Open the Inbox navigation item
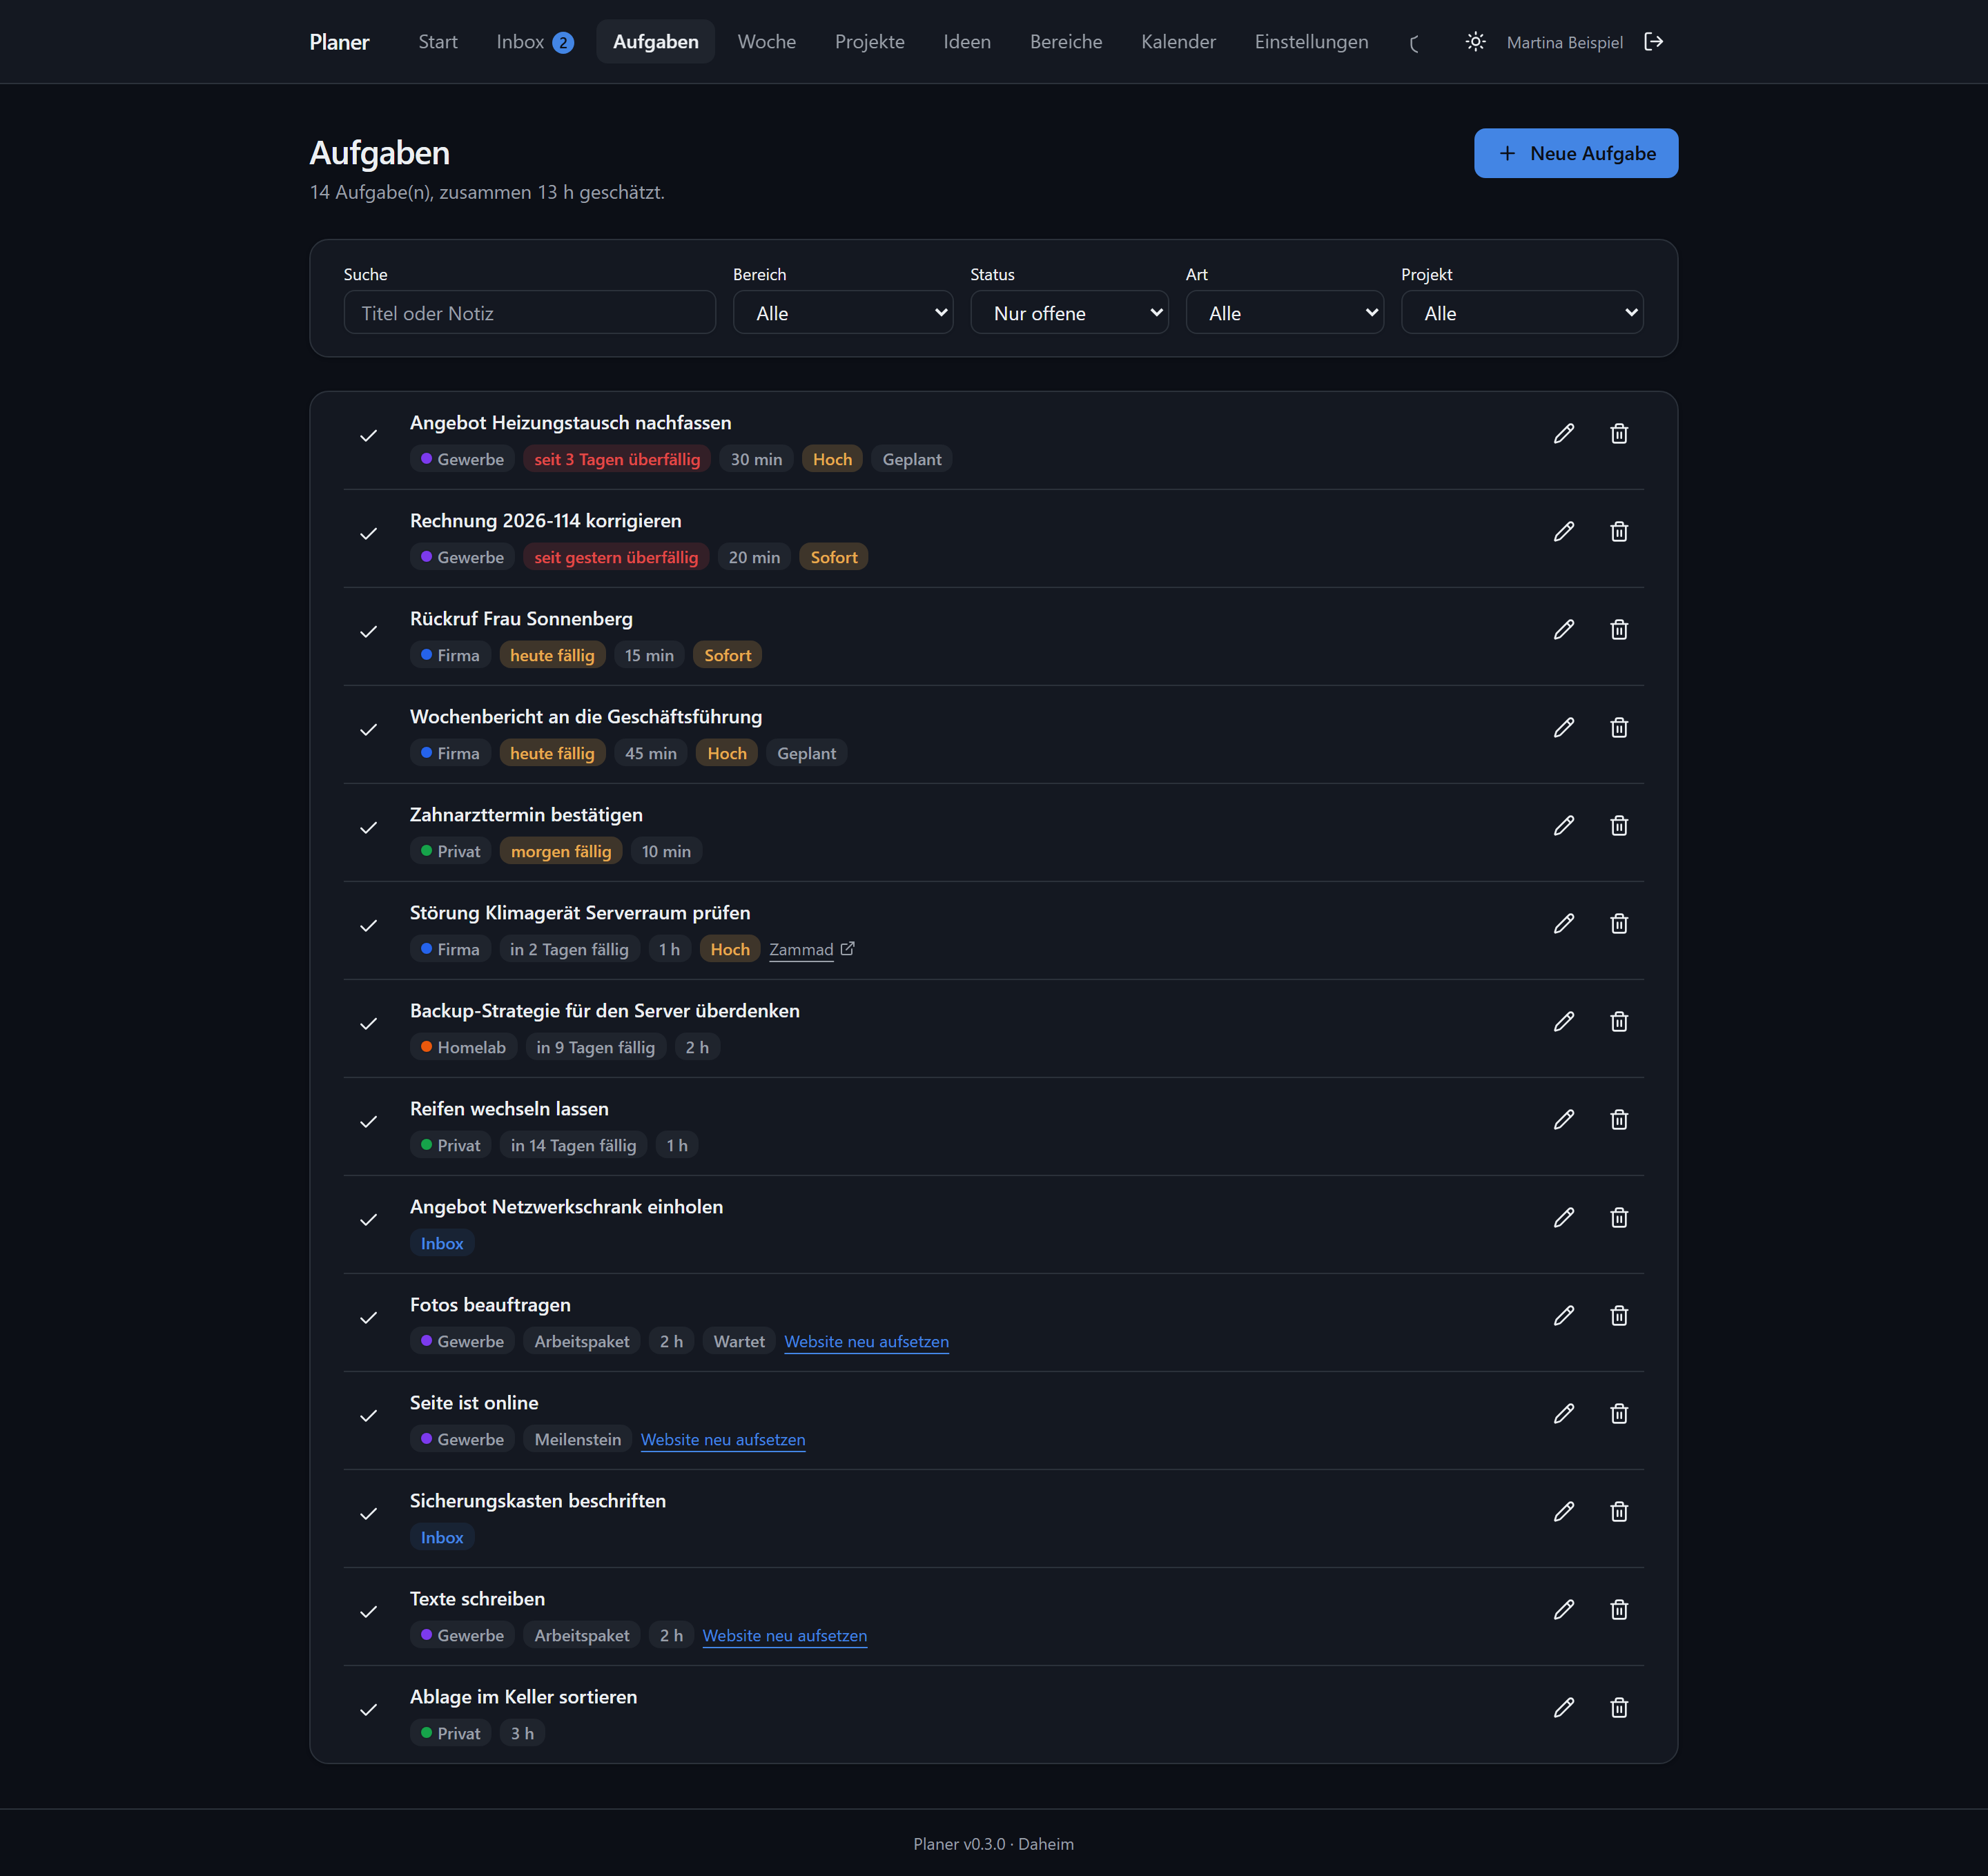The image size is (1988, 1876). tap(534, 42)
